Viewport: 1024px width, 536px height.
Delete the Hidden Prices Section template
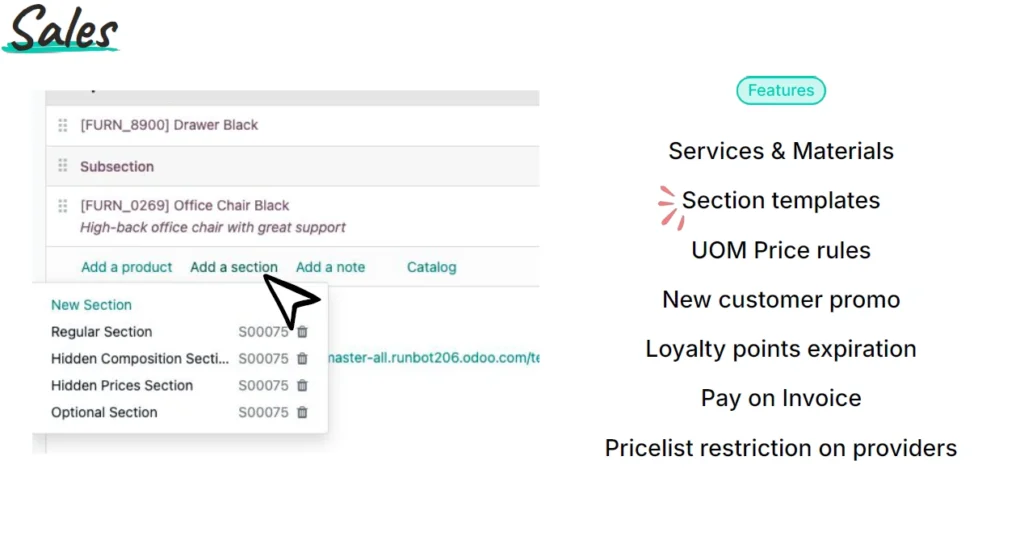(x=302, y=386)
